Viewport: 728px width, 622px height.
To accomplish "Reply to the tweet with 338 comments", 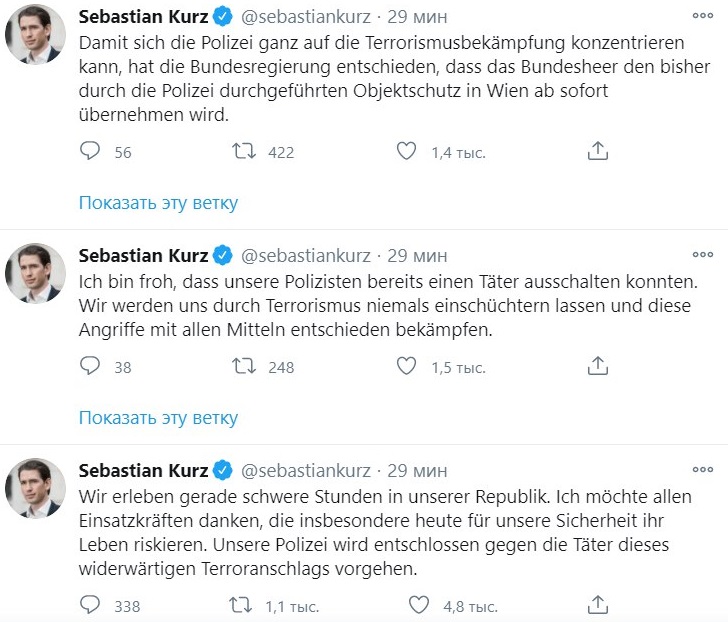I will [90, 606].
